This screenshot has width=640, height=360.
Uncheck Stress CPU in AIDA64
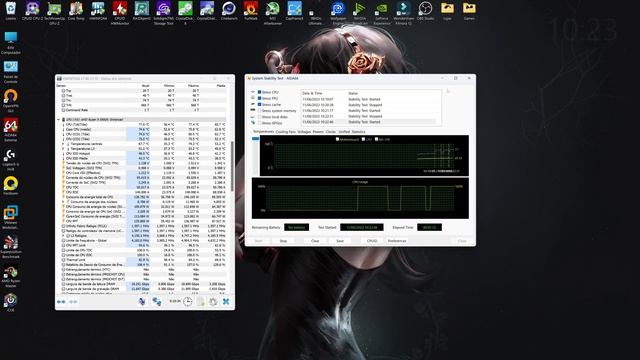coord(260,92)
